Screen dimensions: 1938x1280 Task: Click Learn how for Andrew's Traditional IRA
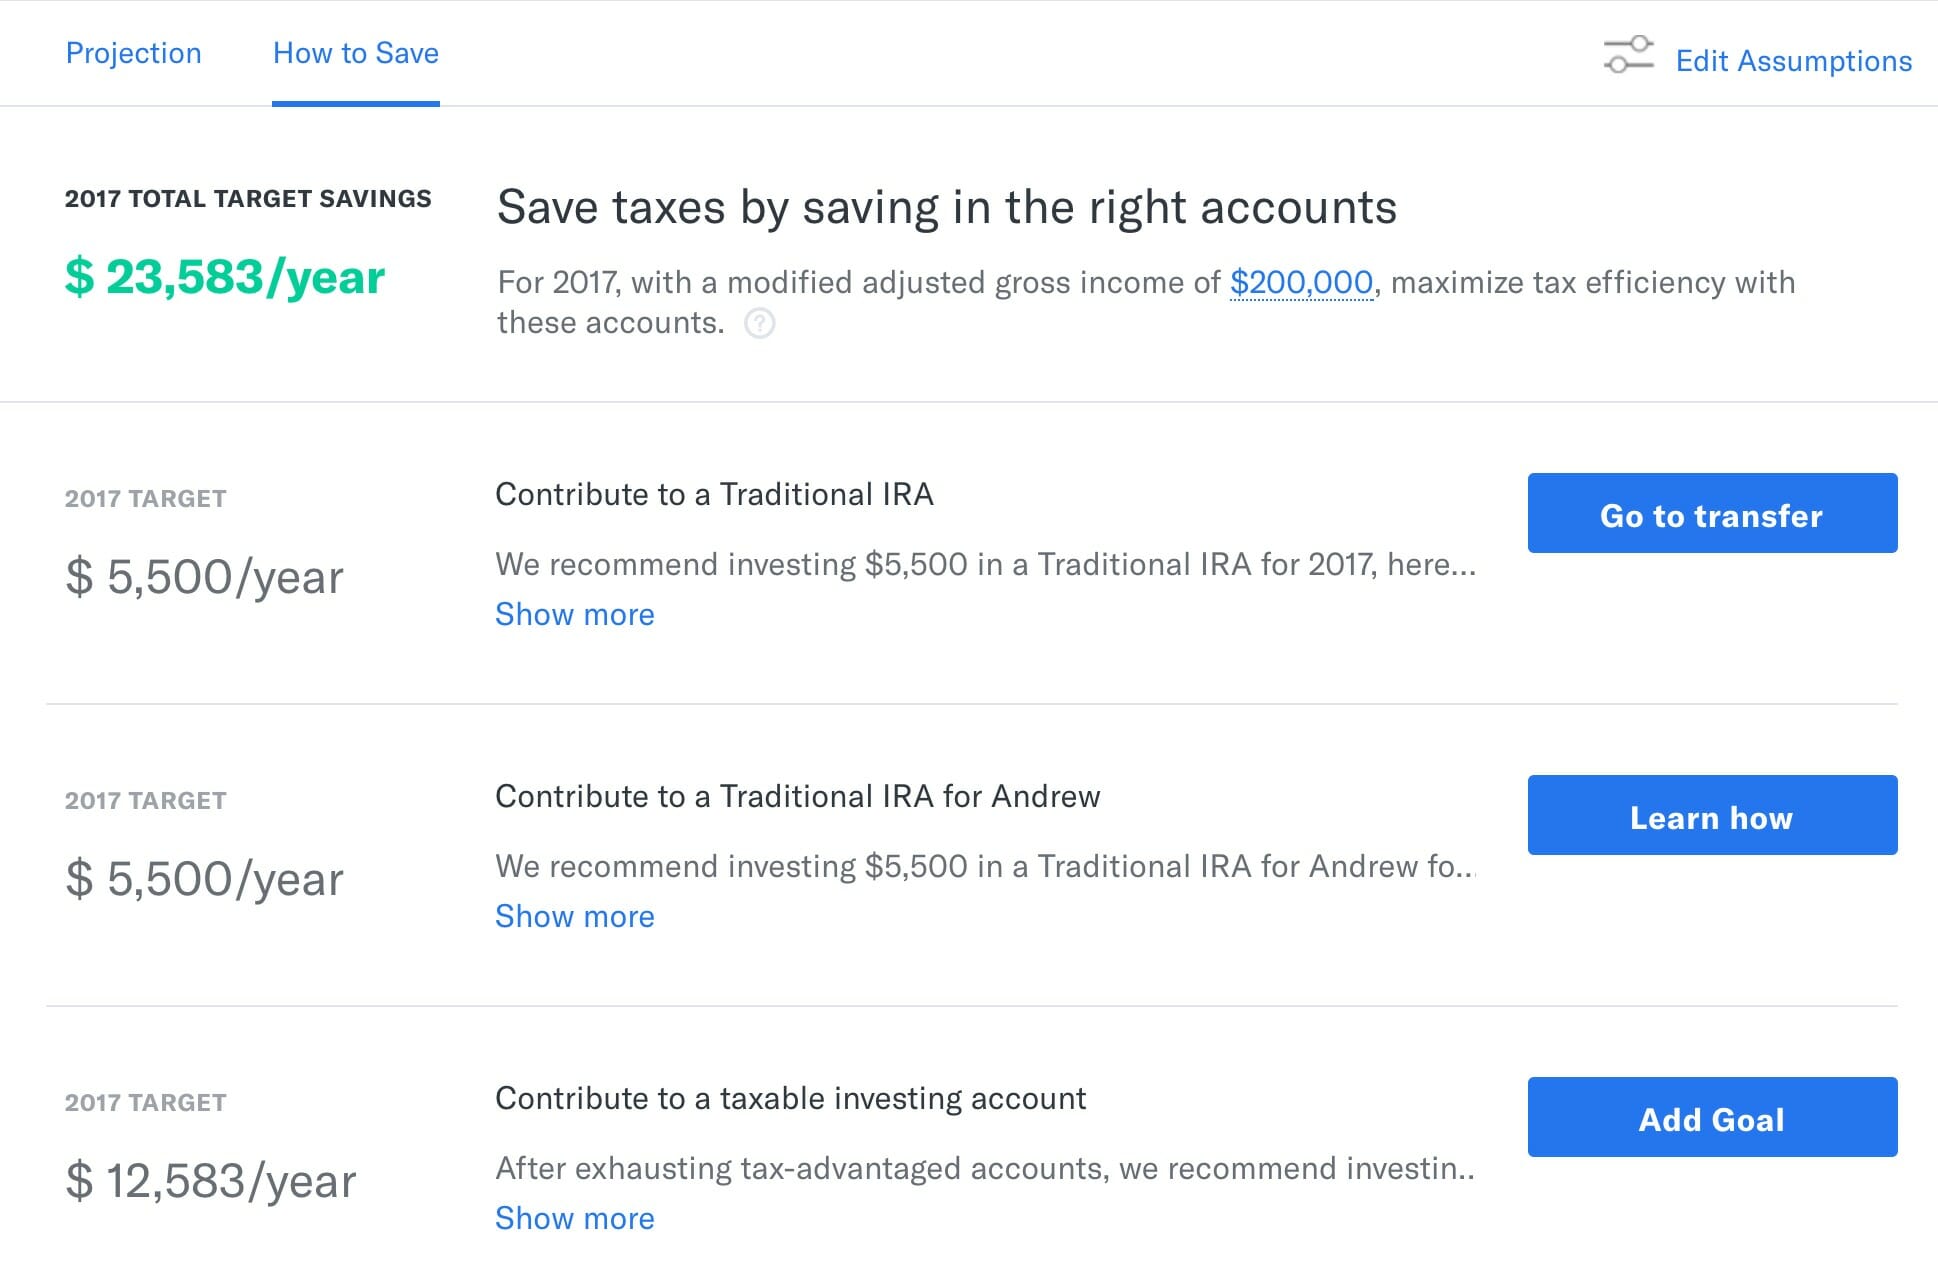1711,819
